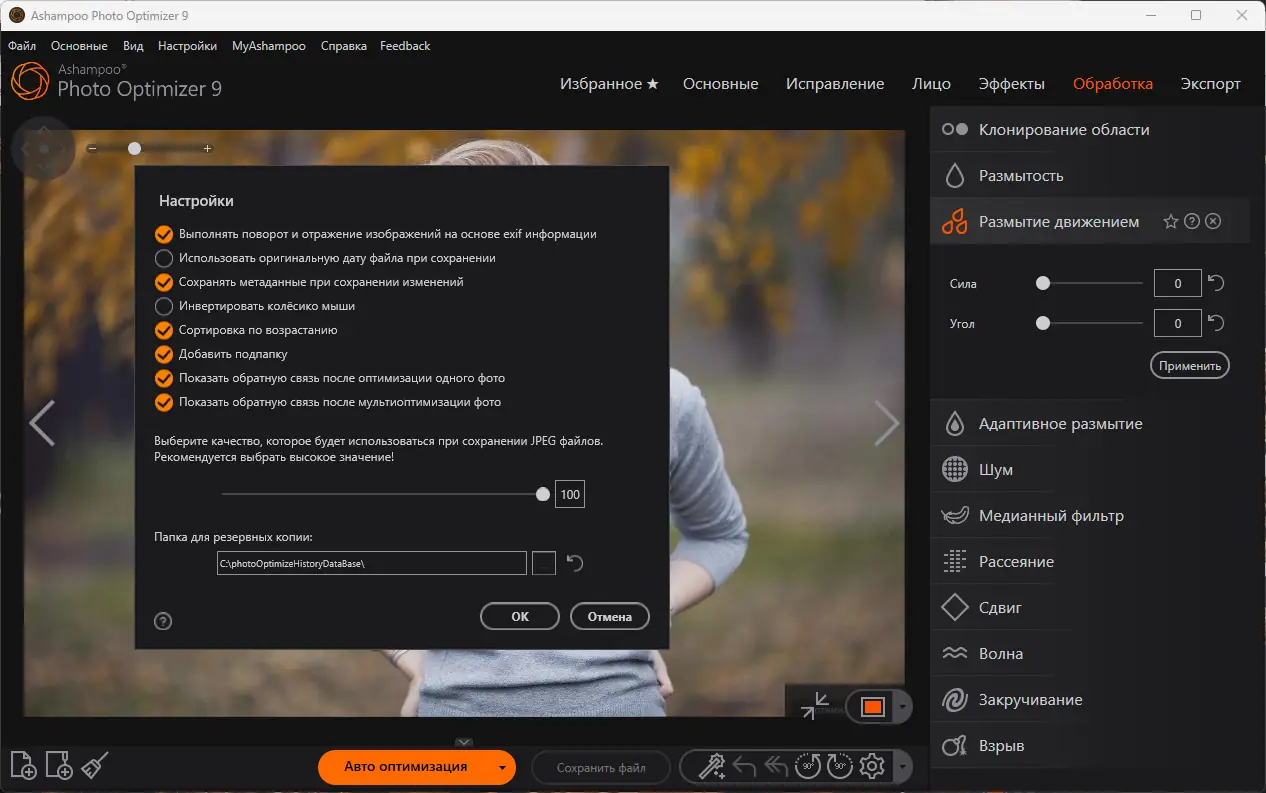Image resolution: width=1266 pixels, height=793 pixels.
Task: Click the Угол slider handle
Action: pyautogui.click(x=1043, y=323)
